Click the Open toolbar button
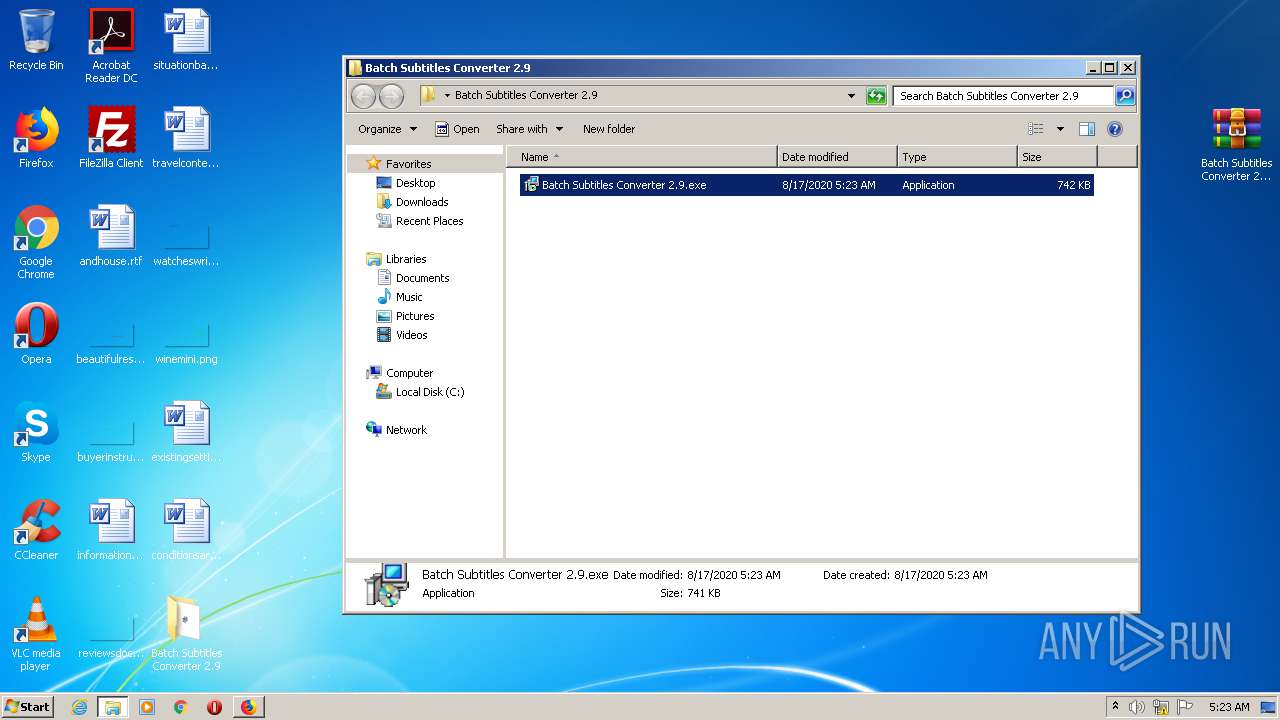 [457, 129]
